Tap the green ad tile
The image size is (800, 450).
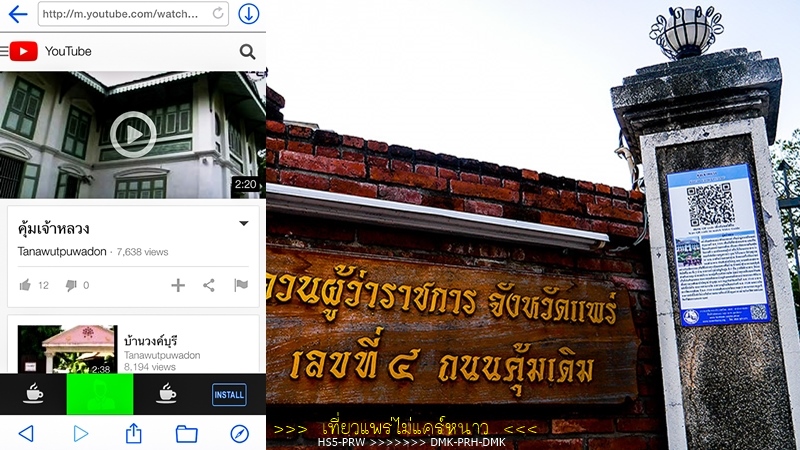coord(100,394)
